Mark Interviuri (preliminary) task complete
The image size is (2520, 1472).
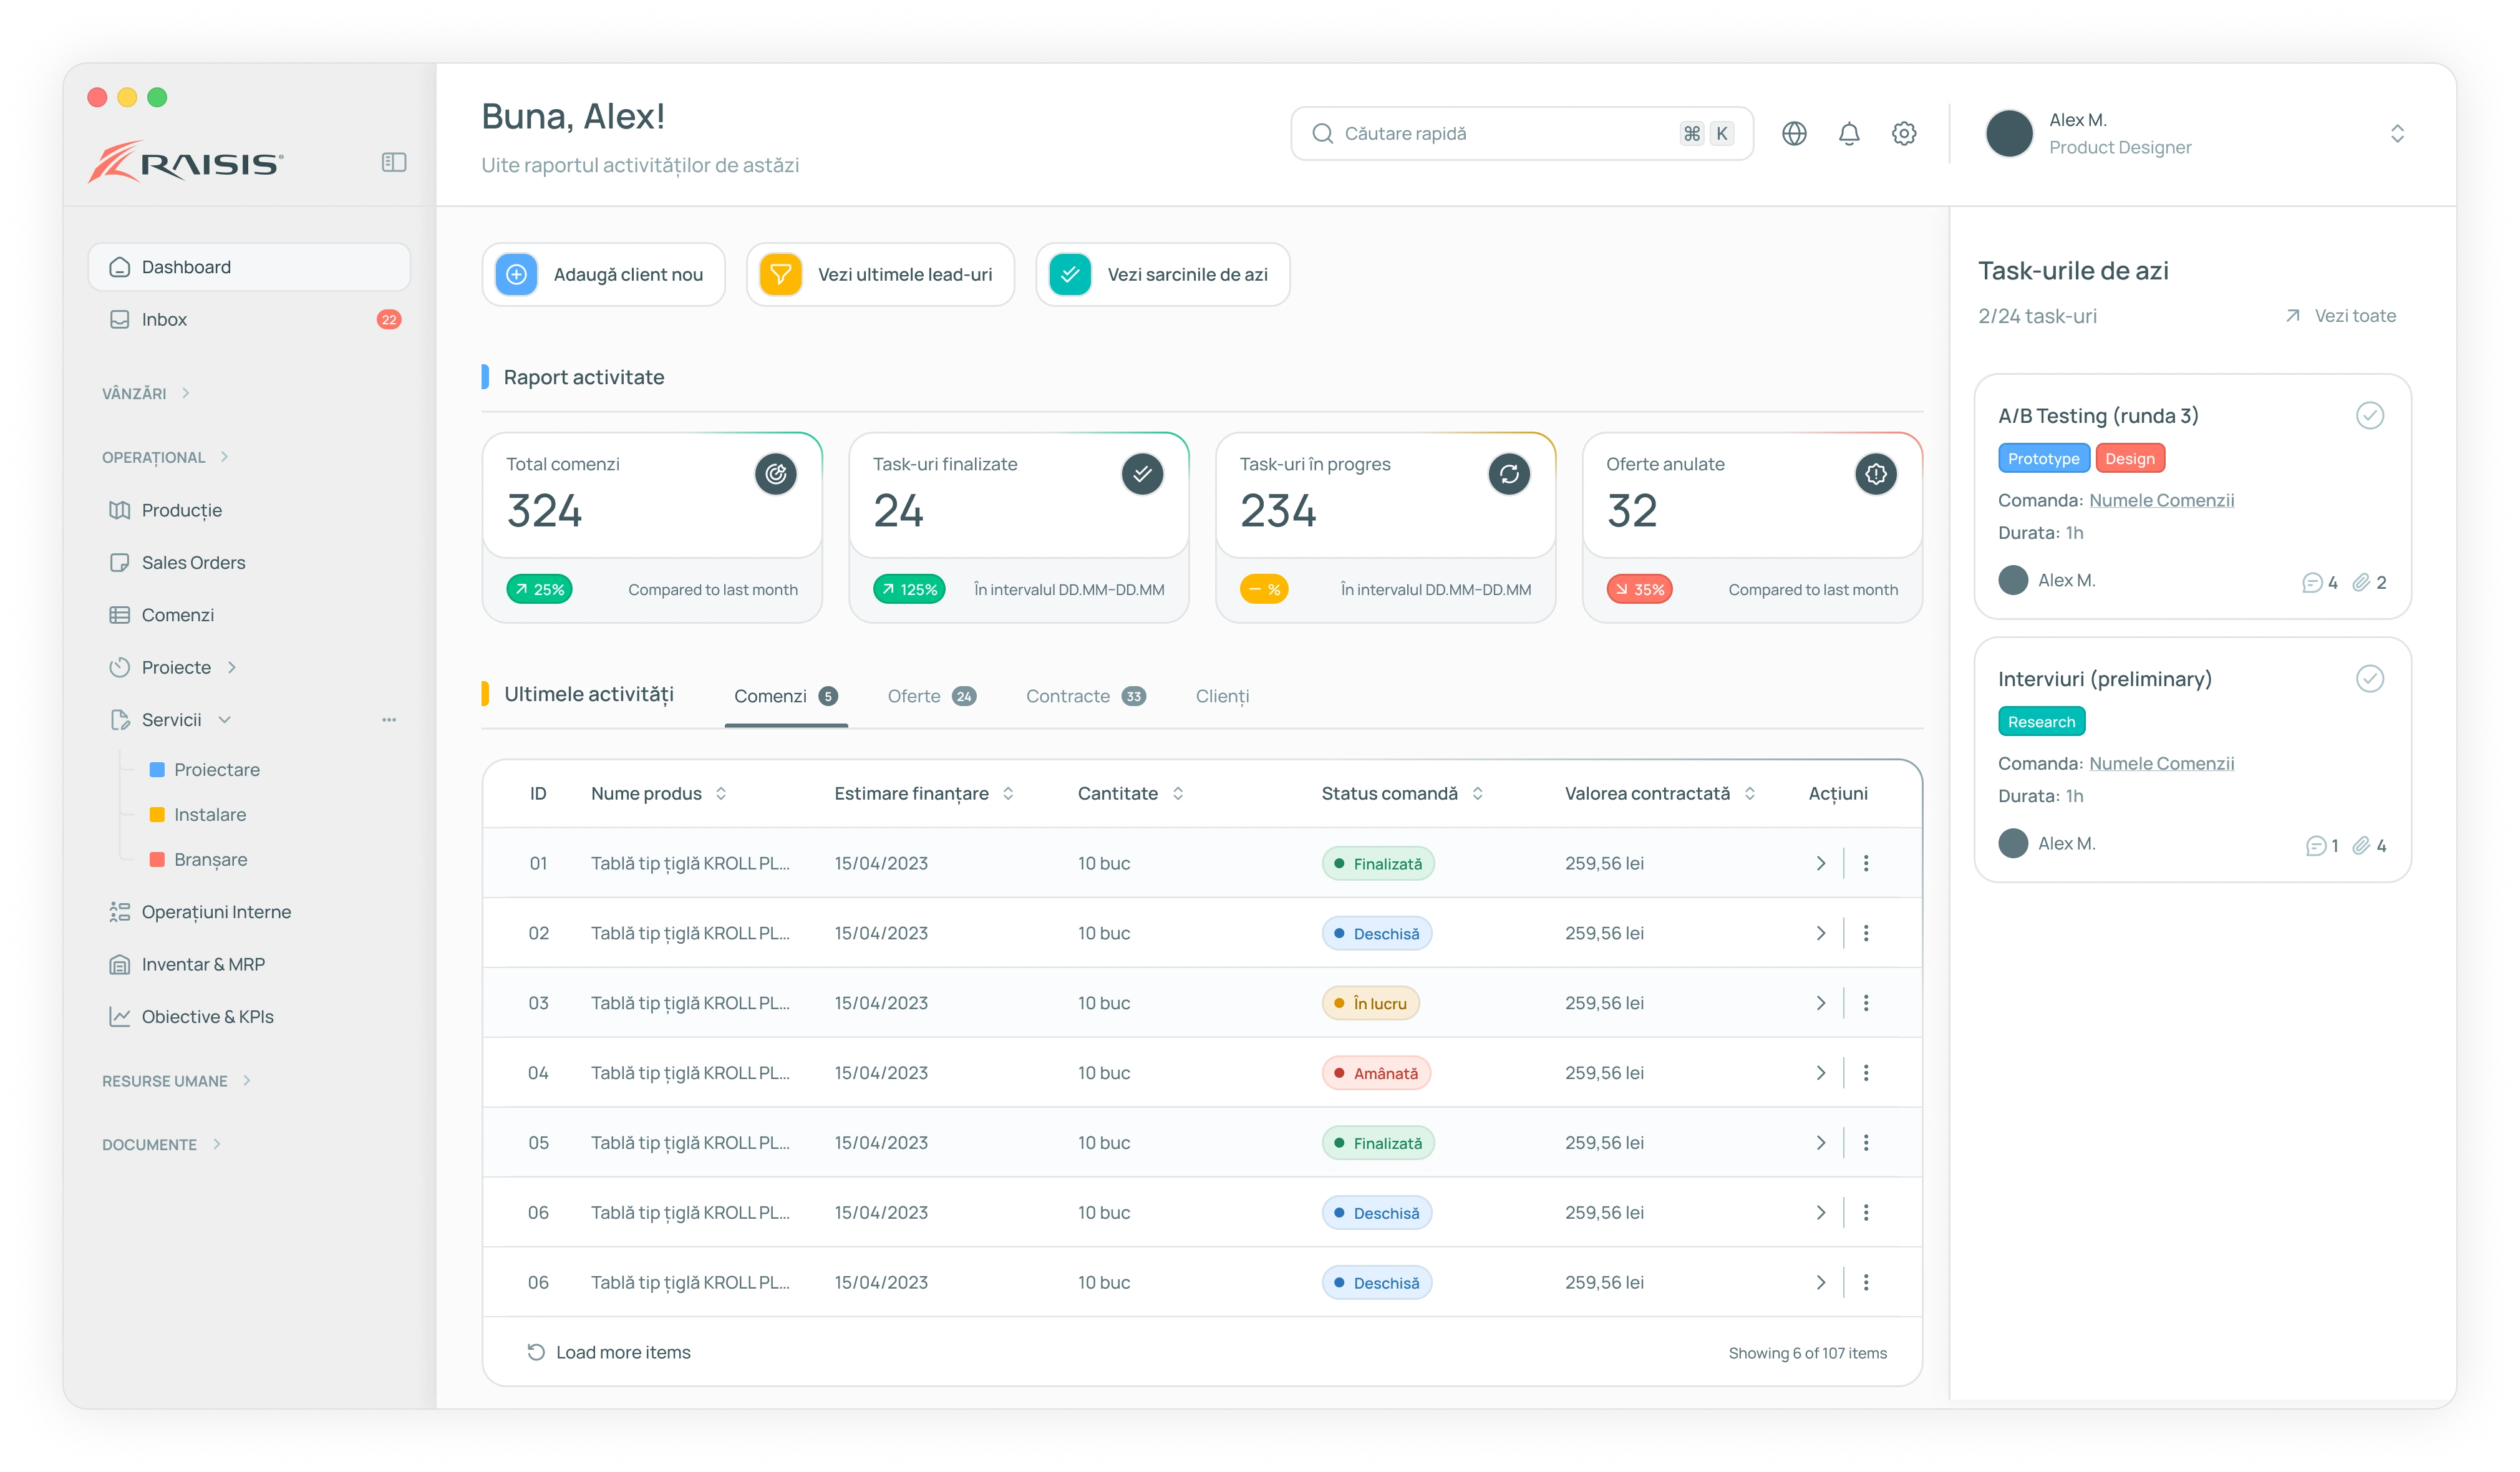(2370, 679)
